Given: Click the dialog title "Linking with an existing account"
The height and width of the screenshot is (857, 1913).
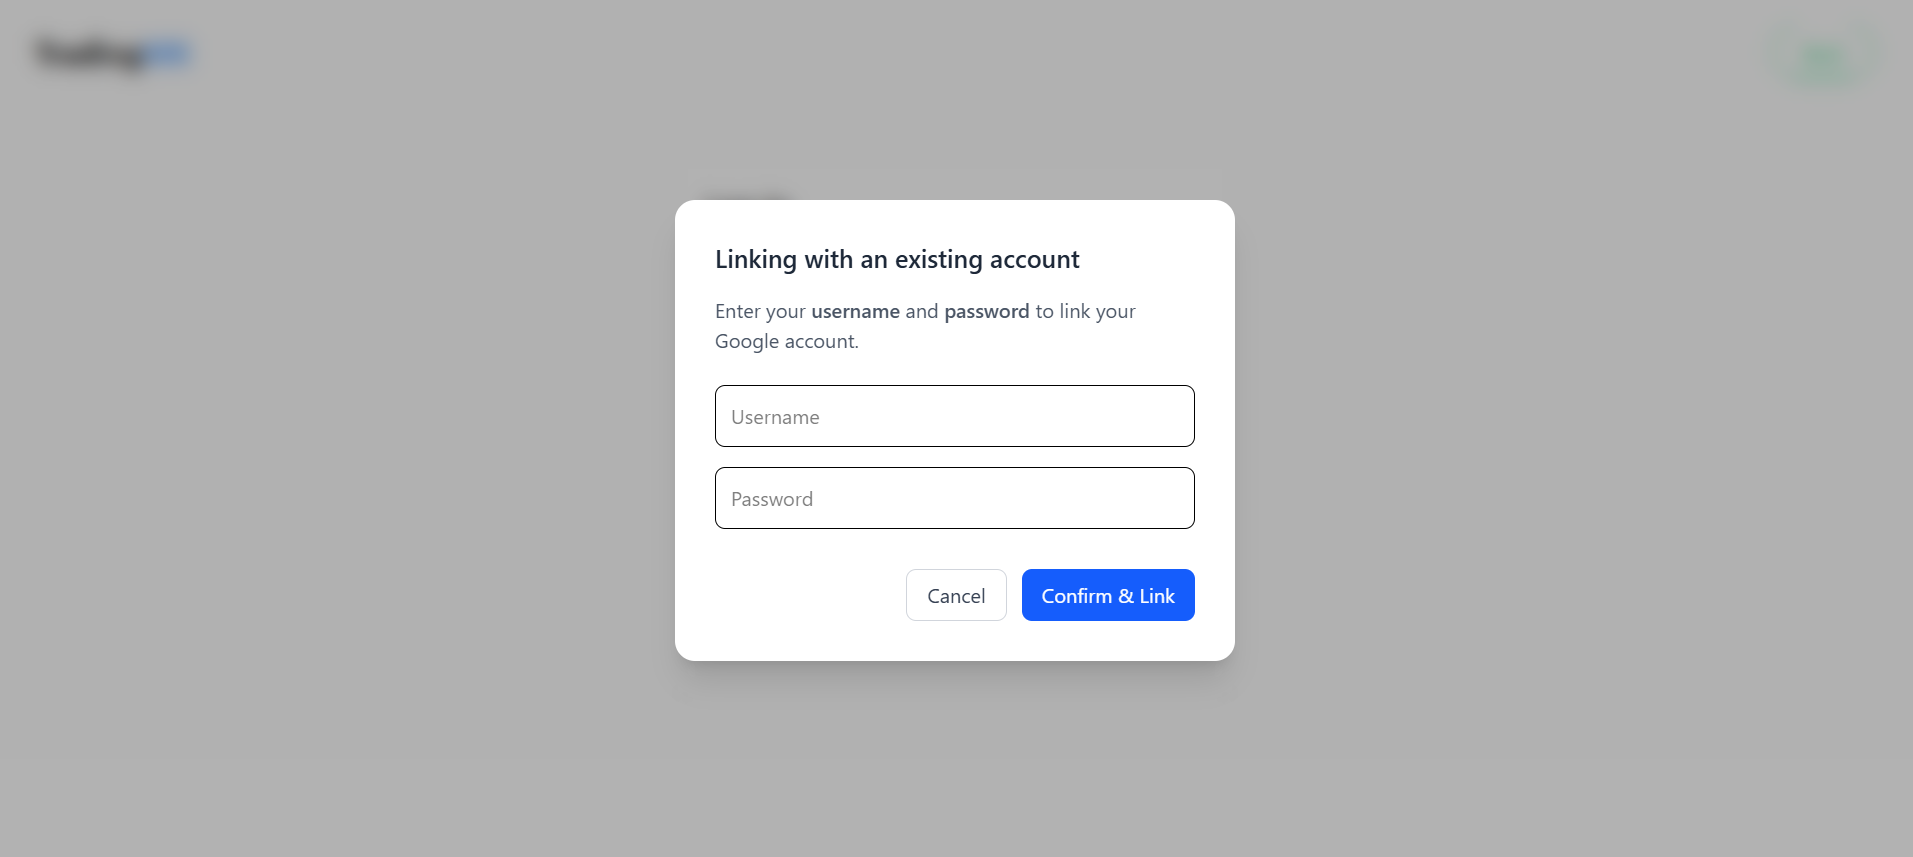Looking at the screenshot, I should (x=897, y=260).
